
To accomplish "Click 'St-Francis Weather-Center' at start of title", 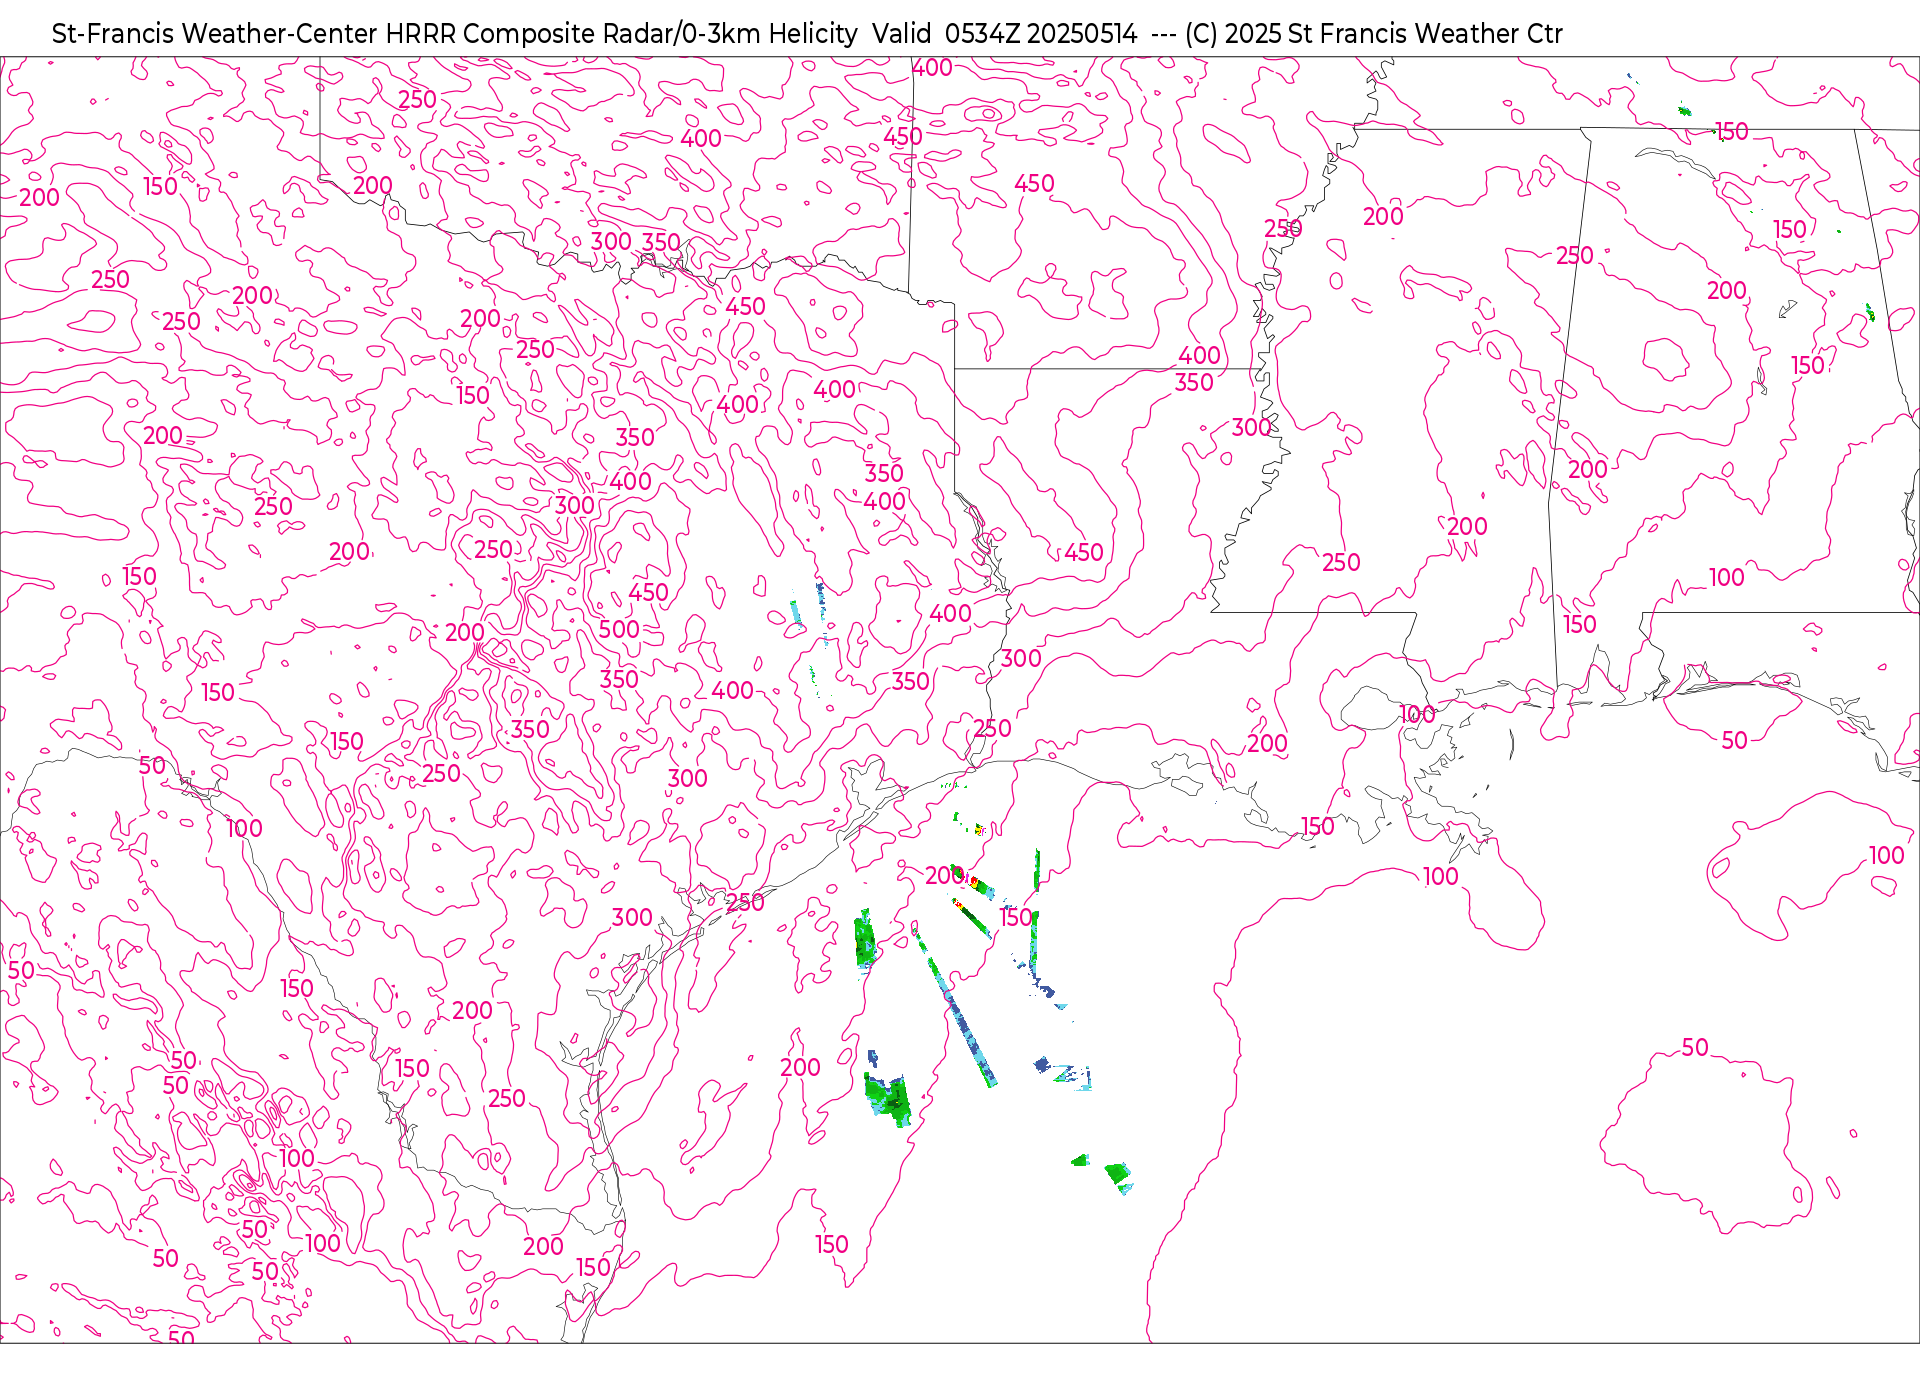I will click(215, 34).
